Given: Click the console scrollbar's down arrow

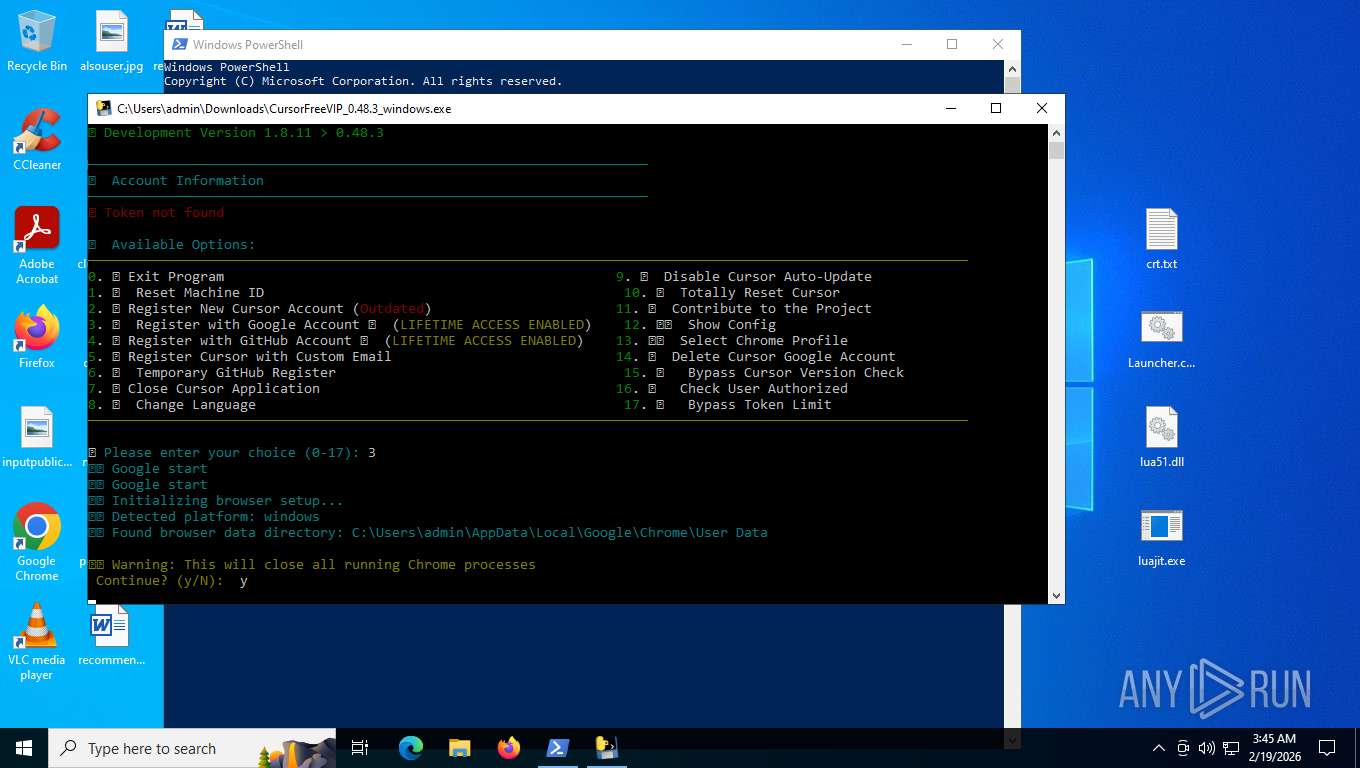Looking at the screenshot, I should click(x=1056, y=595).
